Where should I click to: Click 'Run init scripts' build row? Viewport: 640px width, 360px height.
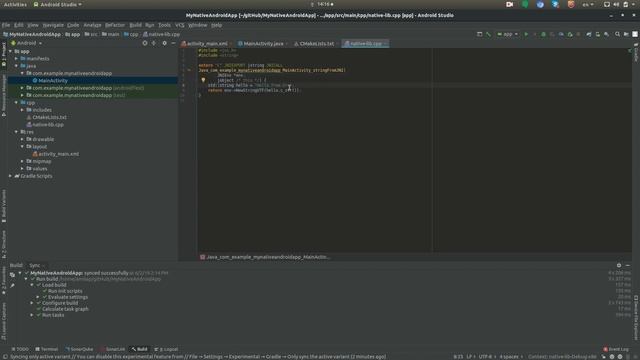65,291
